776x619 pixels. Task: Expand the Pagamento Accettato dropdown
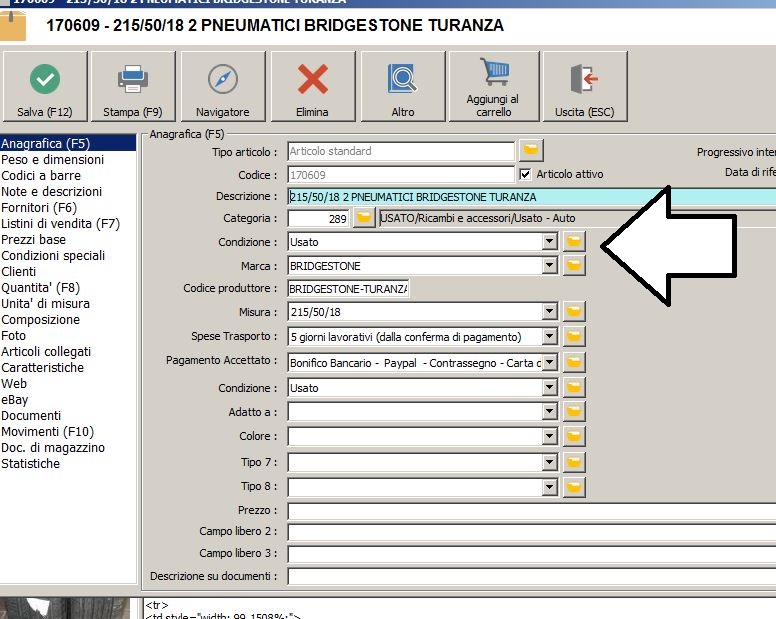pos(549,363)
